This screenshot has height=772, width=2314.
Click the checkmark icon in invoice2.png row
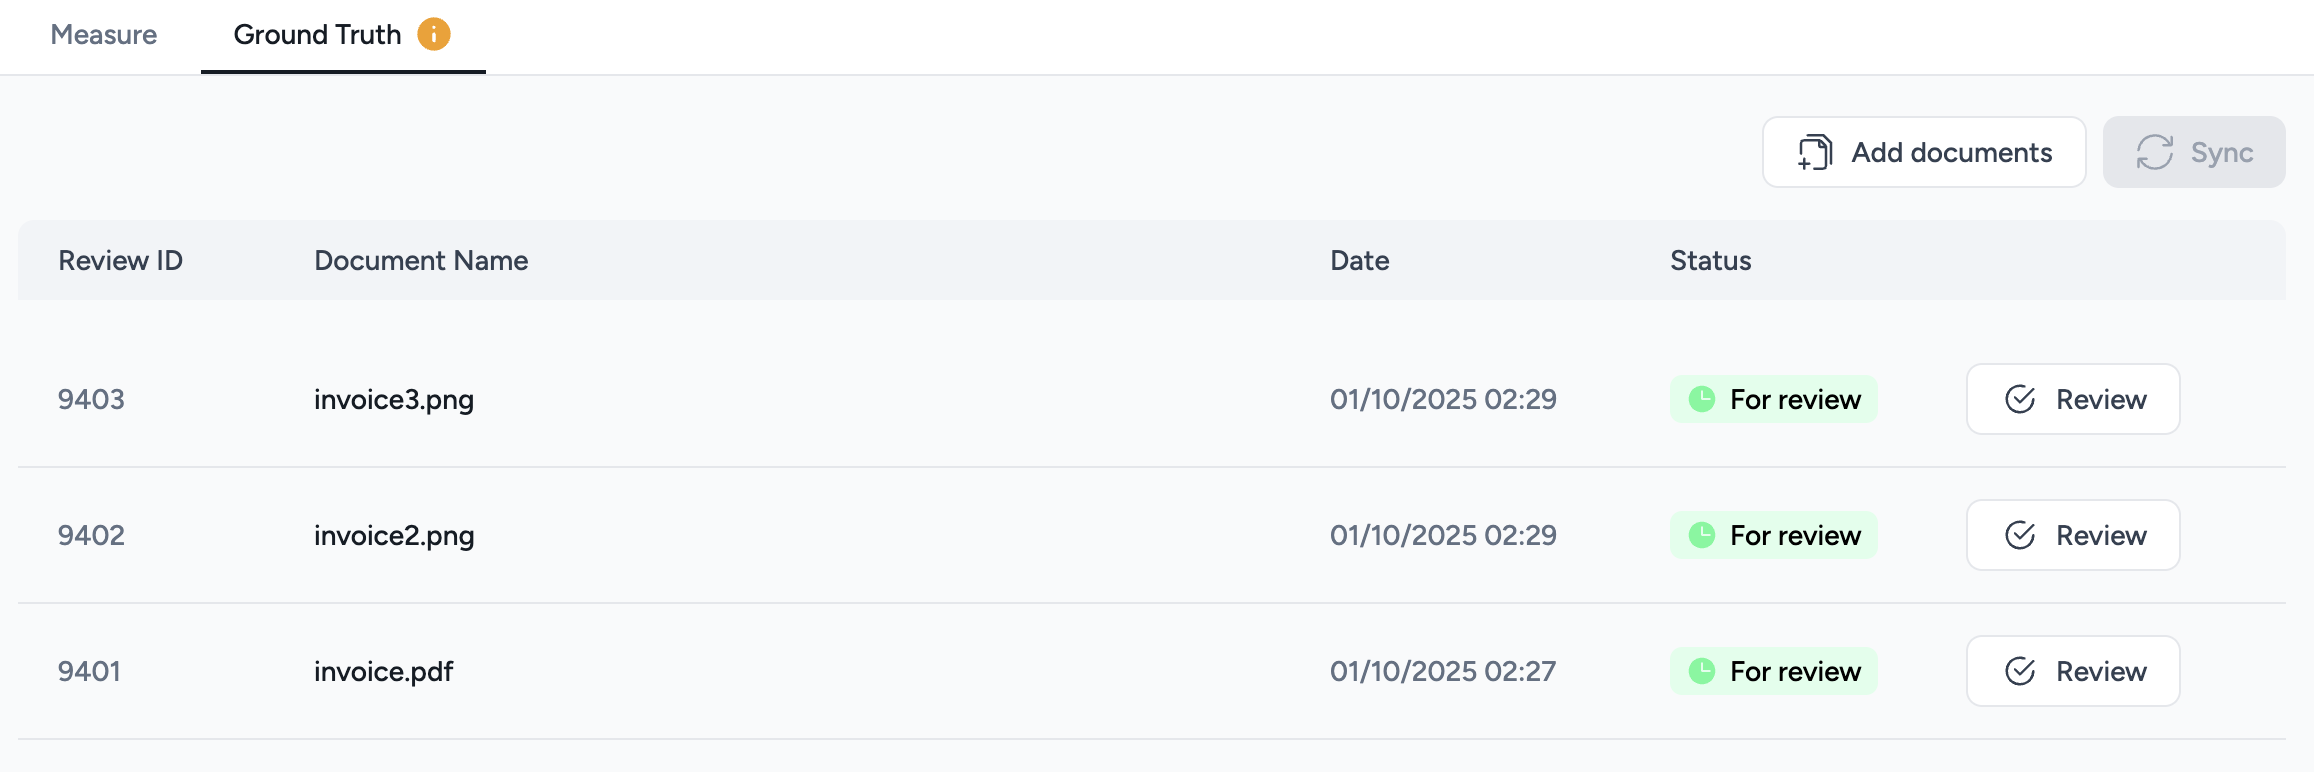click(2020, 535)
